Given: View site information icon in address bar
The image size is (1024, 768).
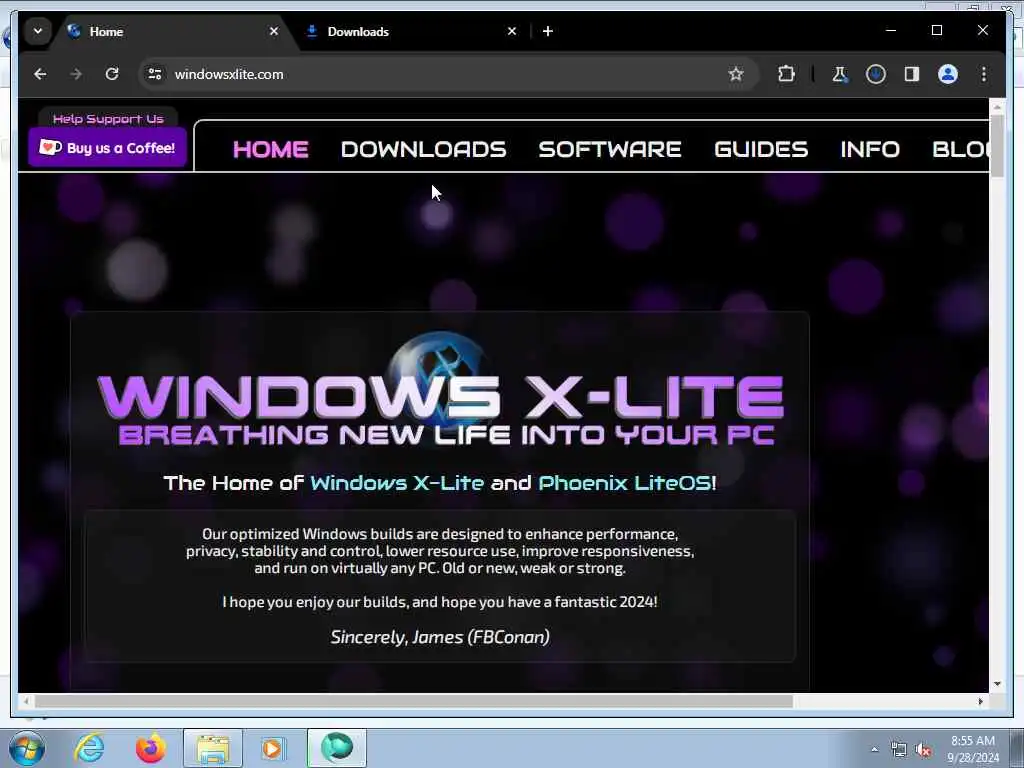Looking at the screenshot, I should 155,74.
